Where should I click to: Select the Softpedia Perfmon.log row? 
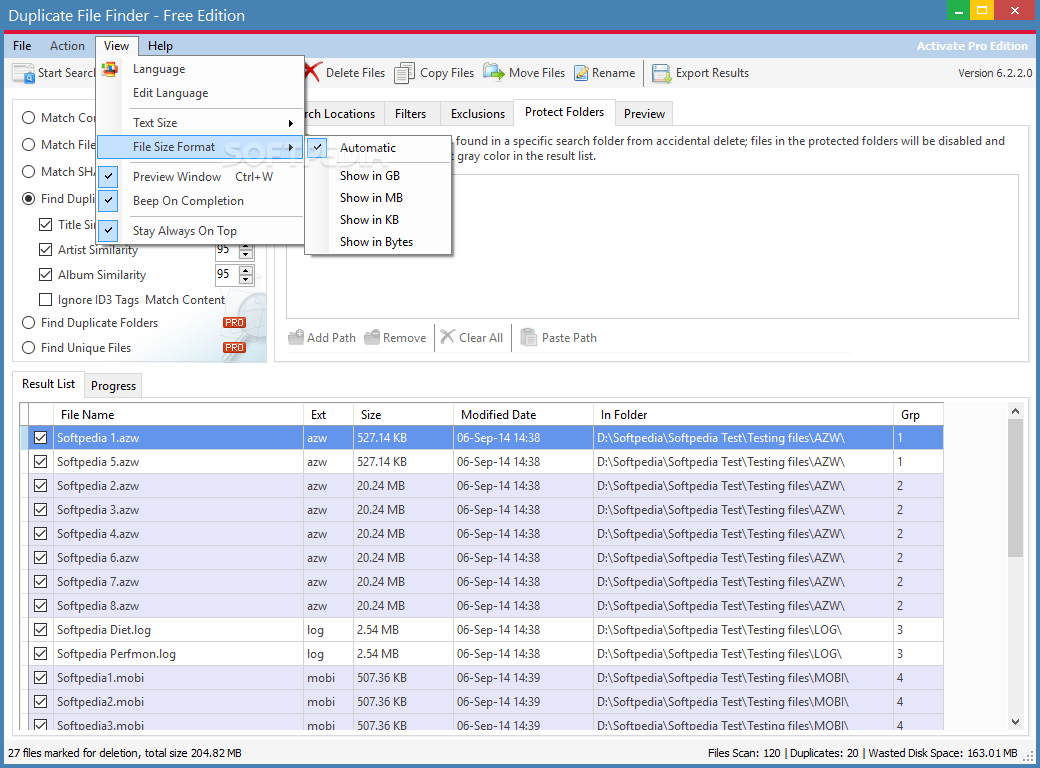(482, 653)
